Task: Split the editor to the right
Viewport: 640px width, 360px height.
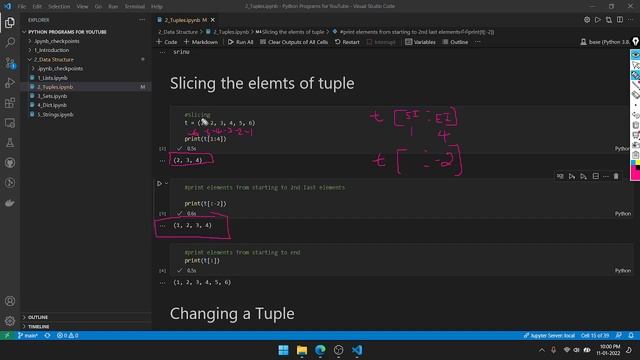Action: tap(620, 20)
